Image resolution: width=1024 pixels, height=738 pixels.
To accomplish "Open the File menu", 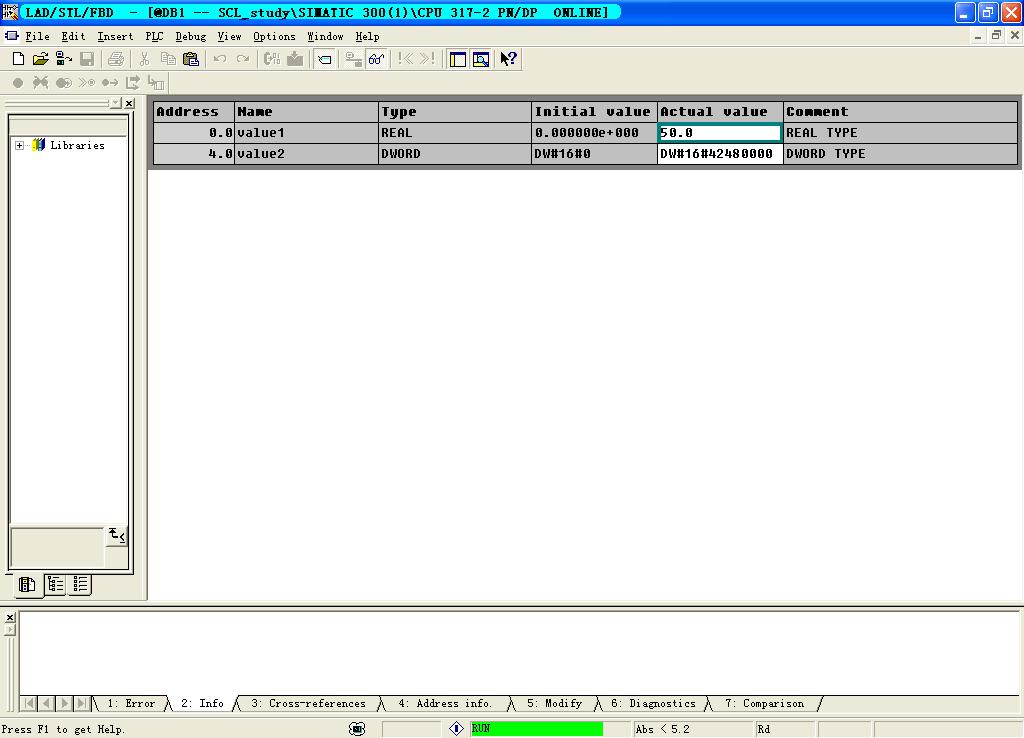I will tap(37, 37).
